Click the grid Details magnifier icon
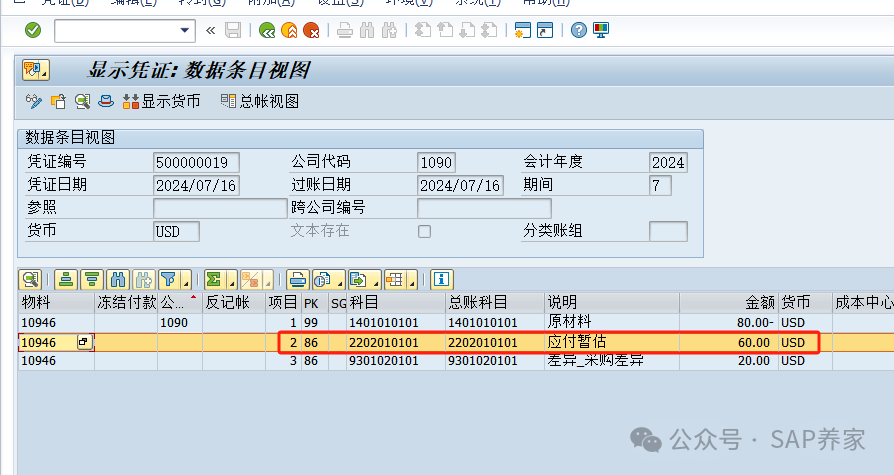 click(30, 279)
